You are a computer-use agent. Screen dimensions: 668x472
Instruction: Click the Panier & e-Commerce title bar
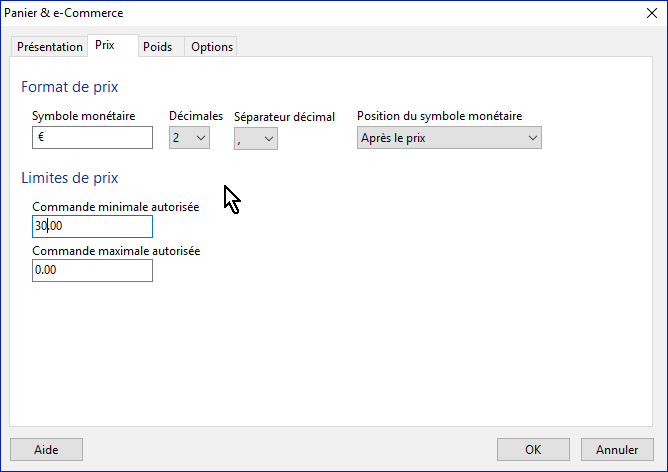300,13
